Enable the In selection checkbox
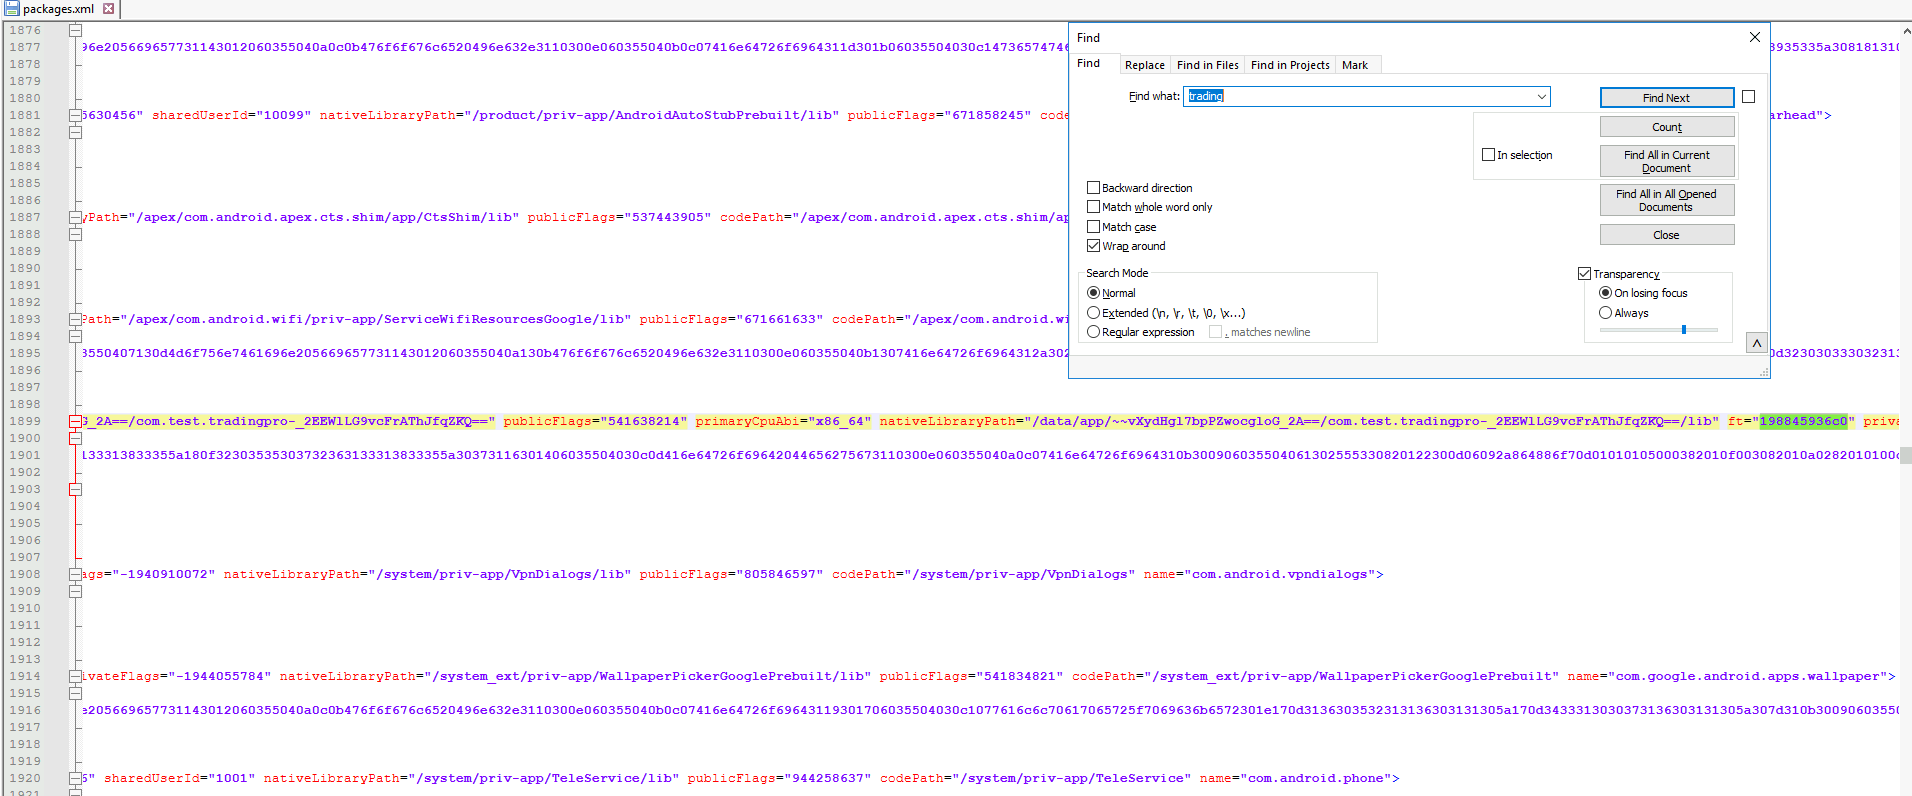 (1488, 155)
